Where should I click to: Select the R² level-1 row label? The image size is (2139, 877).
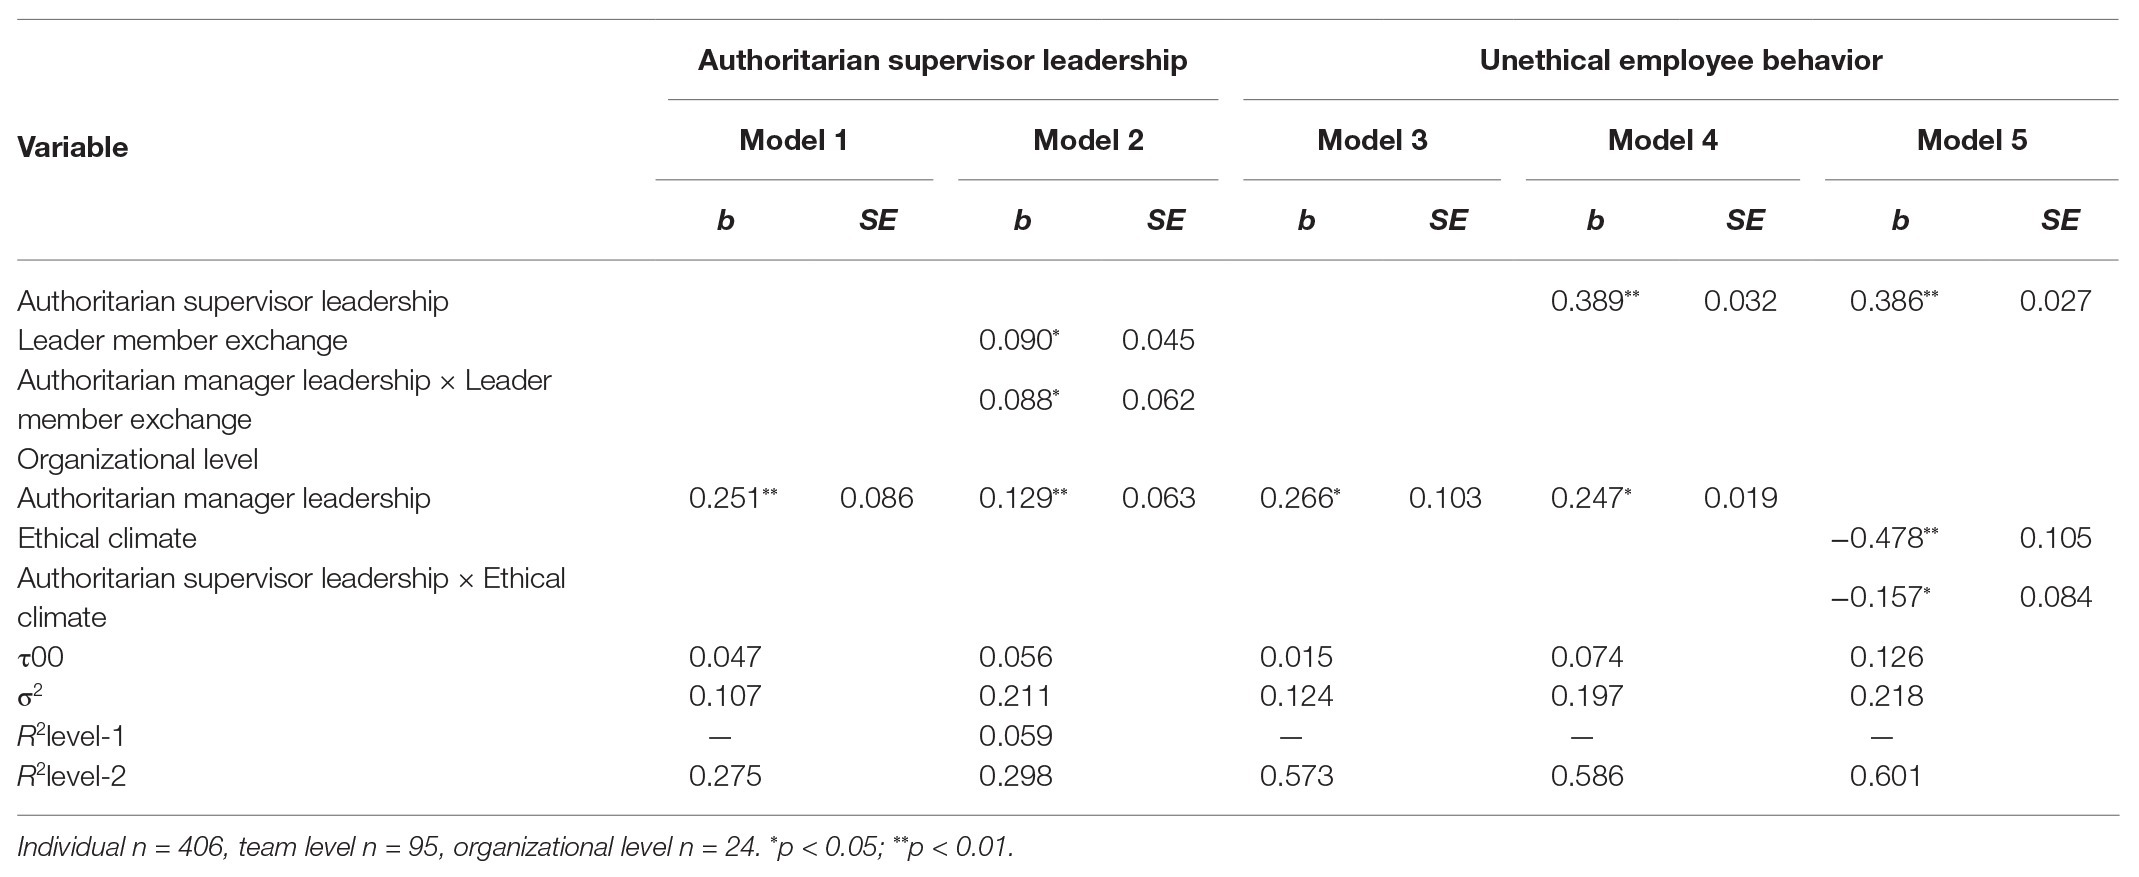71,736
